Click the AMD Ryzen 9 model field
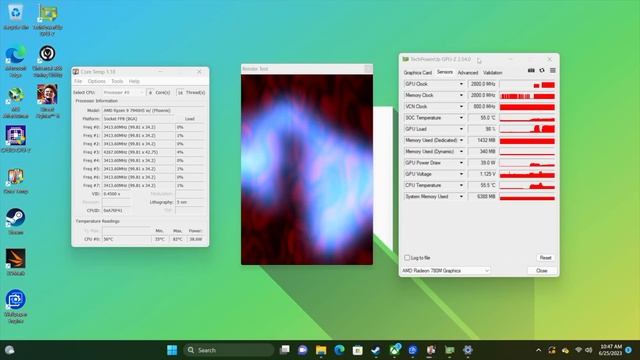640x360 pixels. [153, 111]
